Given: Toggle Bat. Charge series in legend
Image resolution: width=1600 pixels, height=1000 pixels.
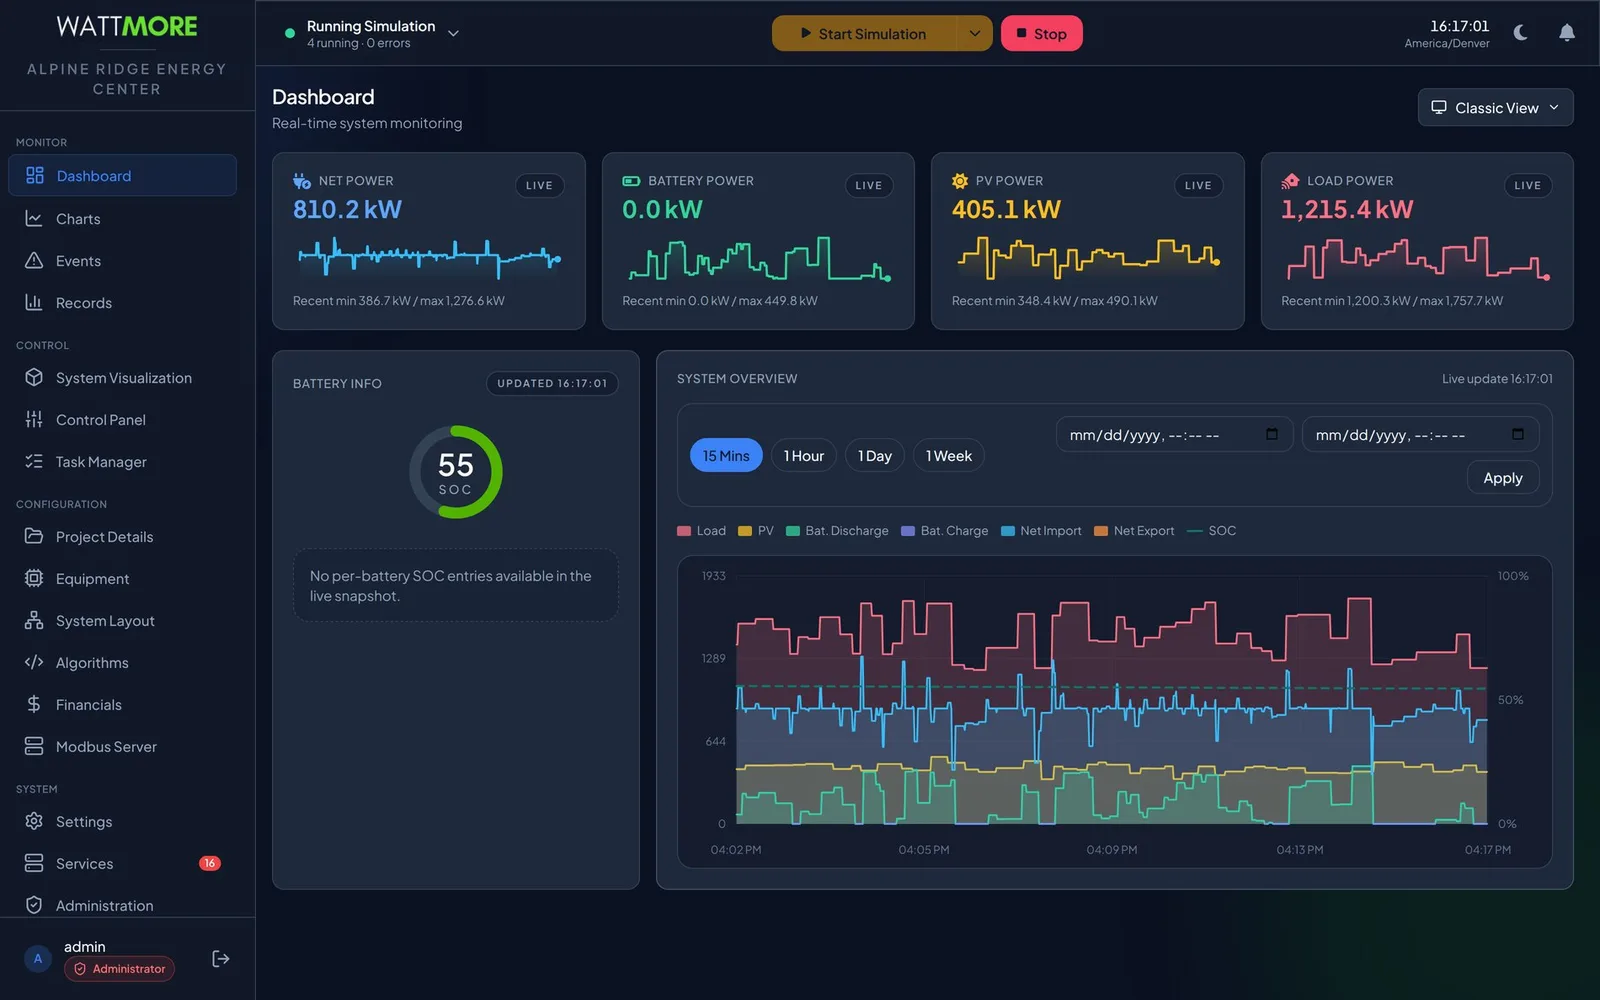Looking at the screenshot, I should click(944, 531).
